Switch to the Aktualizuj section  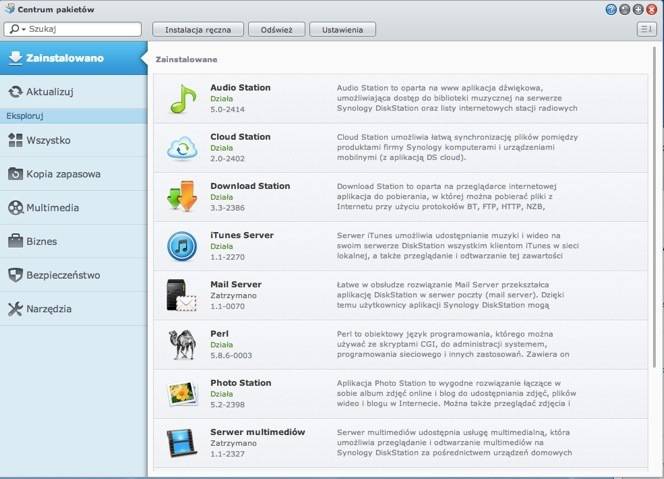pos(74,91)
